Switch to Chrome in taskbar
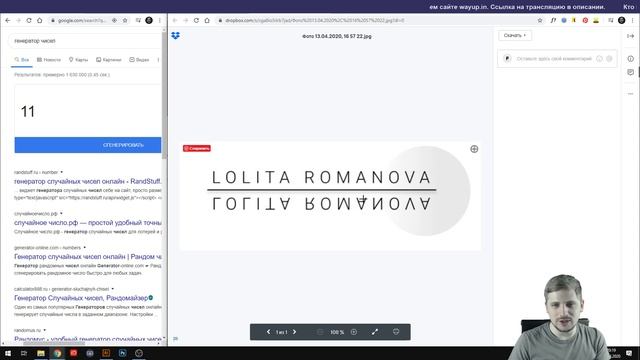This screenshot has height=360, width=640. point(57,353)
